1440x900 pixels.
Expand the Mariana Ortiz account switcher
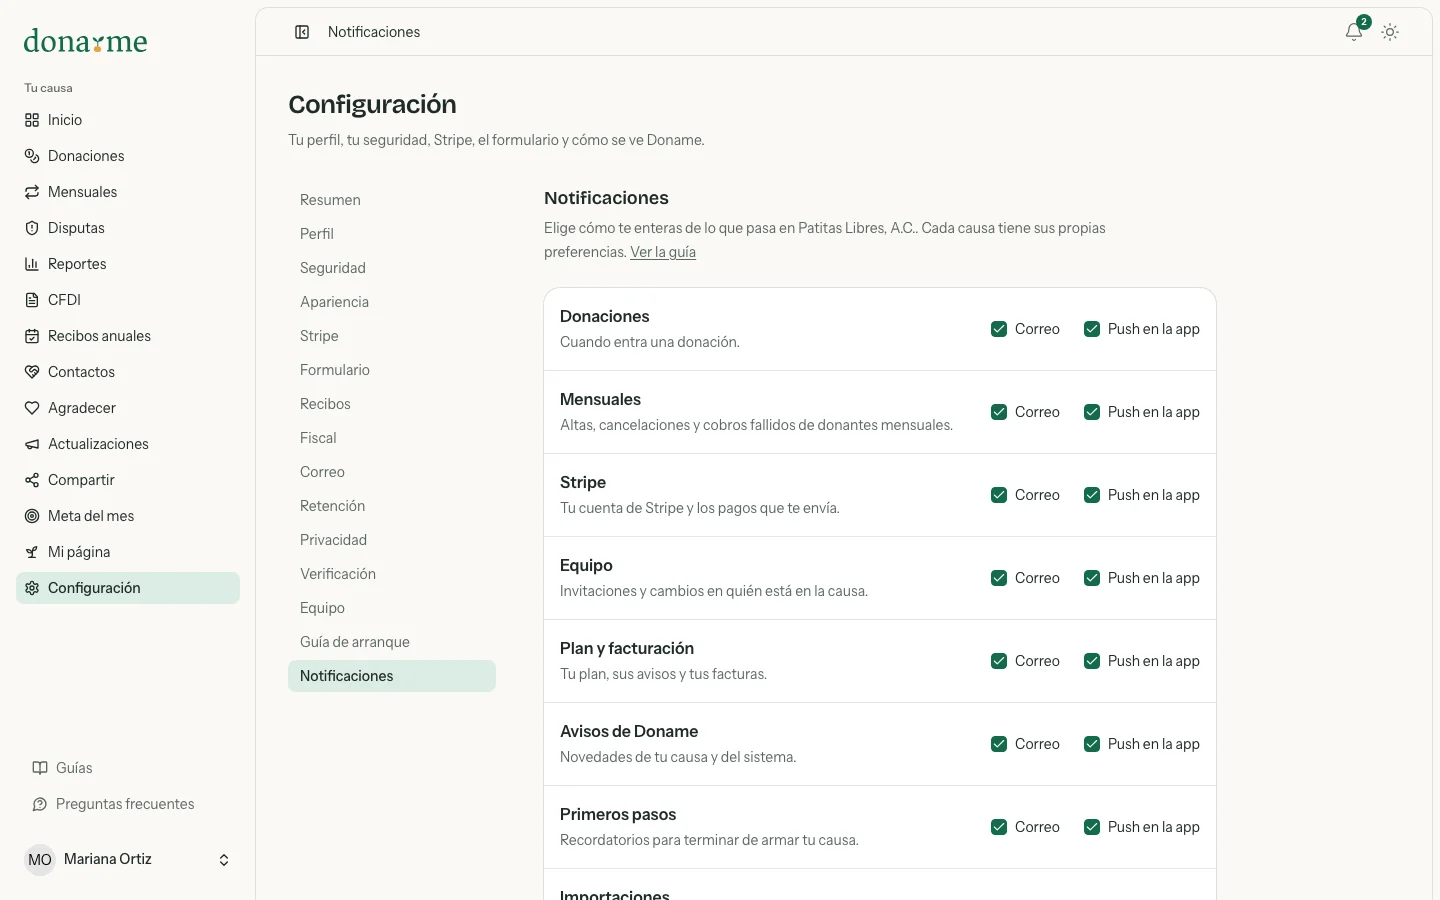tap(128, 860)
